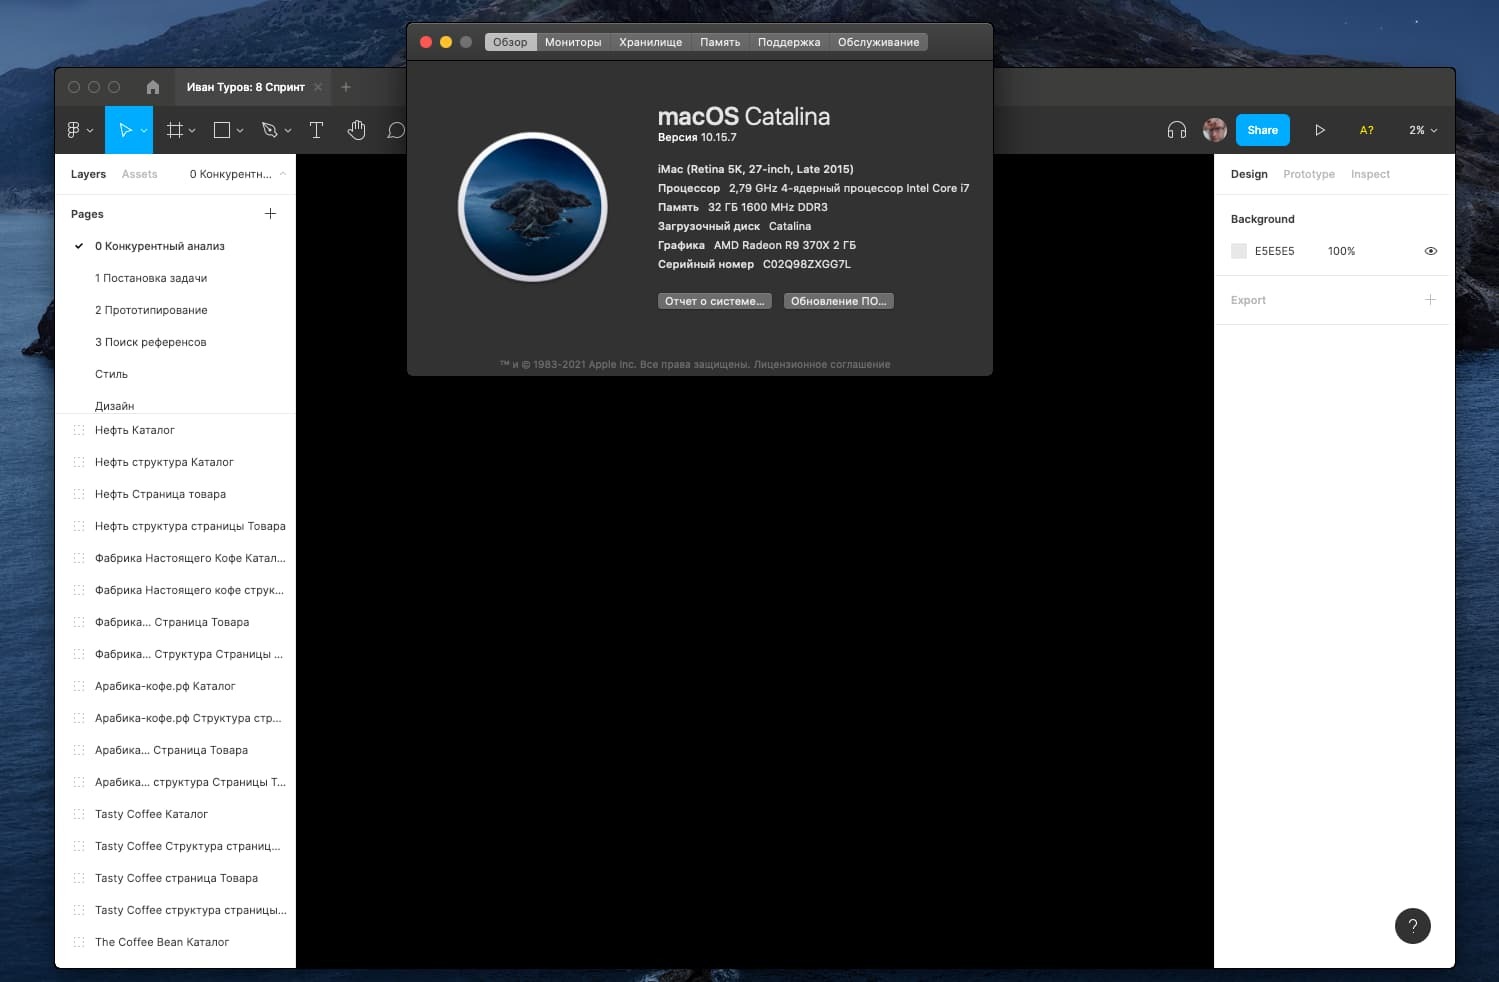Click the background color swatch E5E5E5
1499x982 pixels.
point(1239,251)
